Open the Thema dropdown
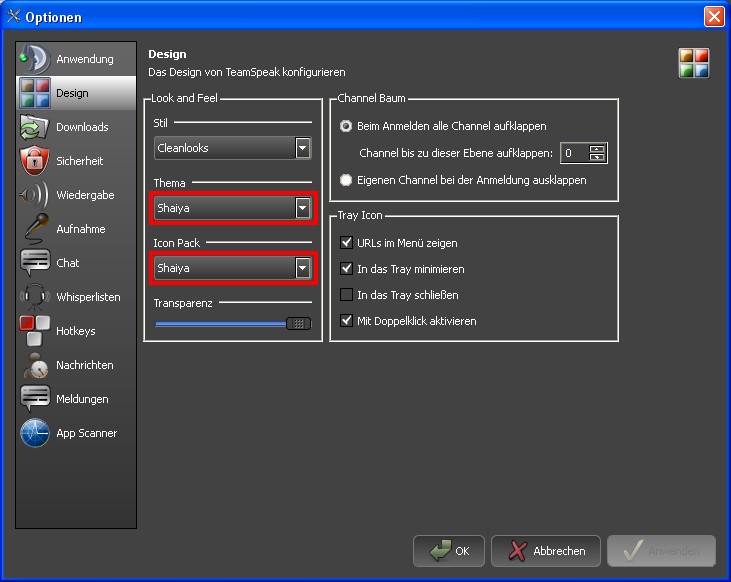731x582 pixels. [x=232, y=208]
